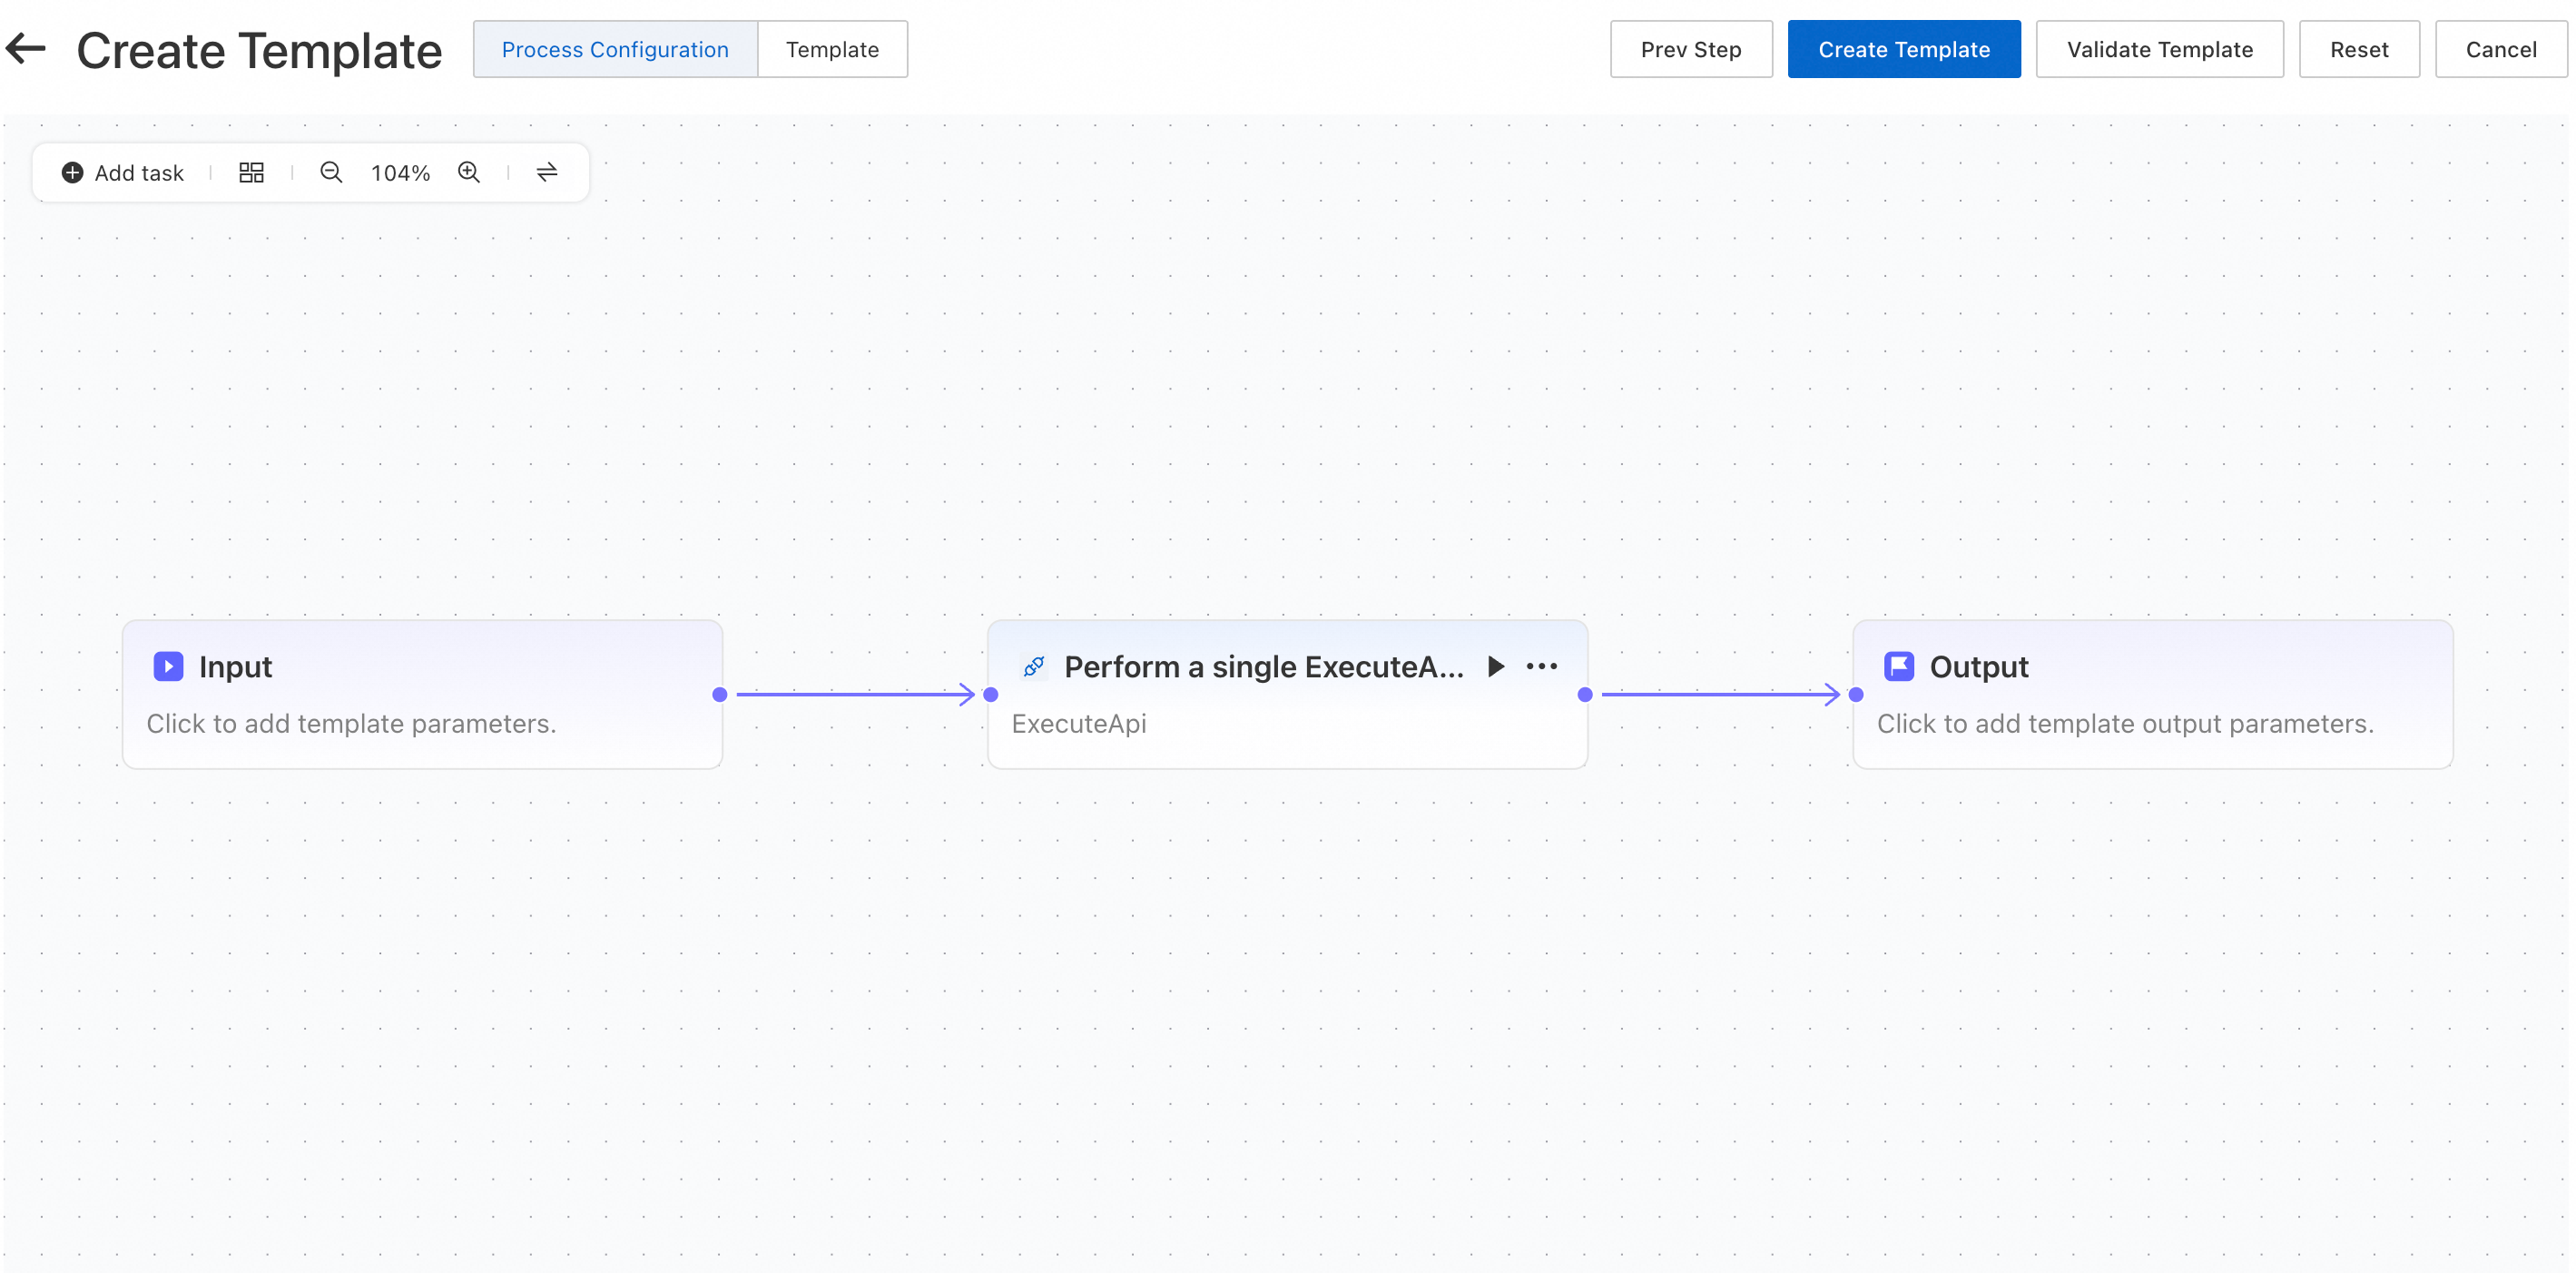Viewport: 2576px width, 1273px height.
Task: Switch to the Template tab
Action: click(x=832, y=49)
